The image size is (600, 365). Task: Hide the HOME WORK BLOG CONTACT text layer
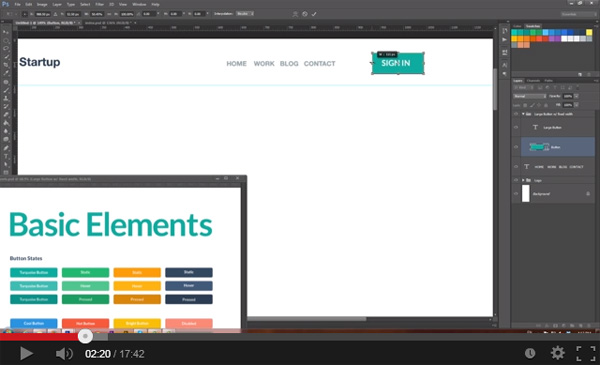[x=516, y=166]
